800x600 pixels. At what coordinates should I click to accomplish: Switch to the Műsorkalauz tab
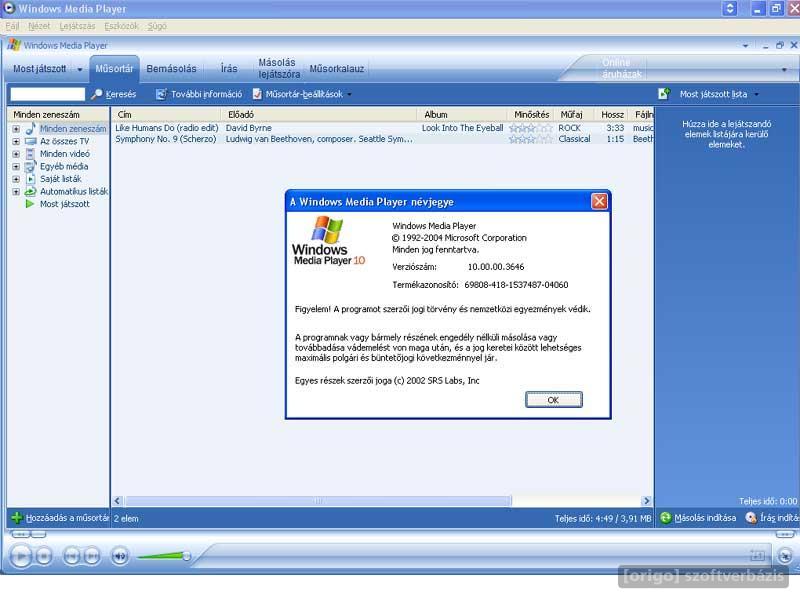tap(337, 69)
